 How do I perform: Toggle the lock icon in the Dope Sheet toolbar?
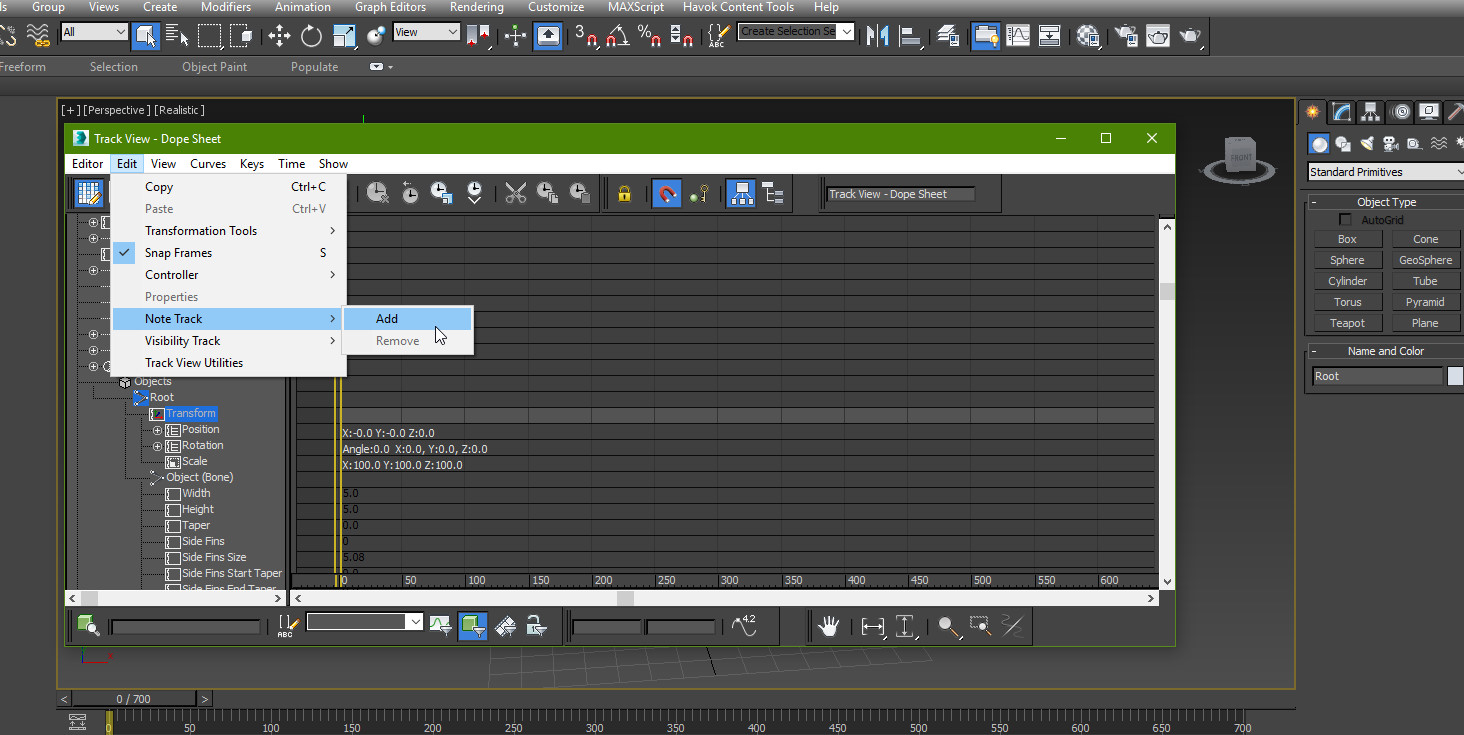(624, 193)
